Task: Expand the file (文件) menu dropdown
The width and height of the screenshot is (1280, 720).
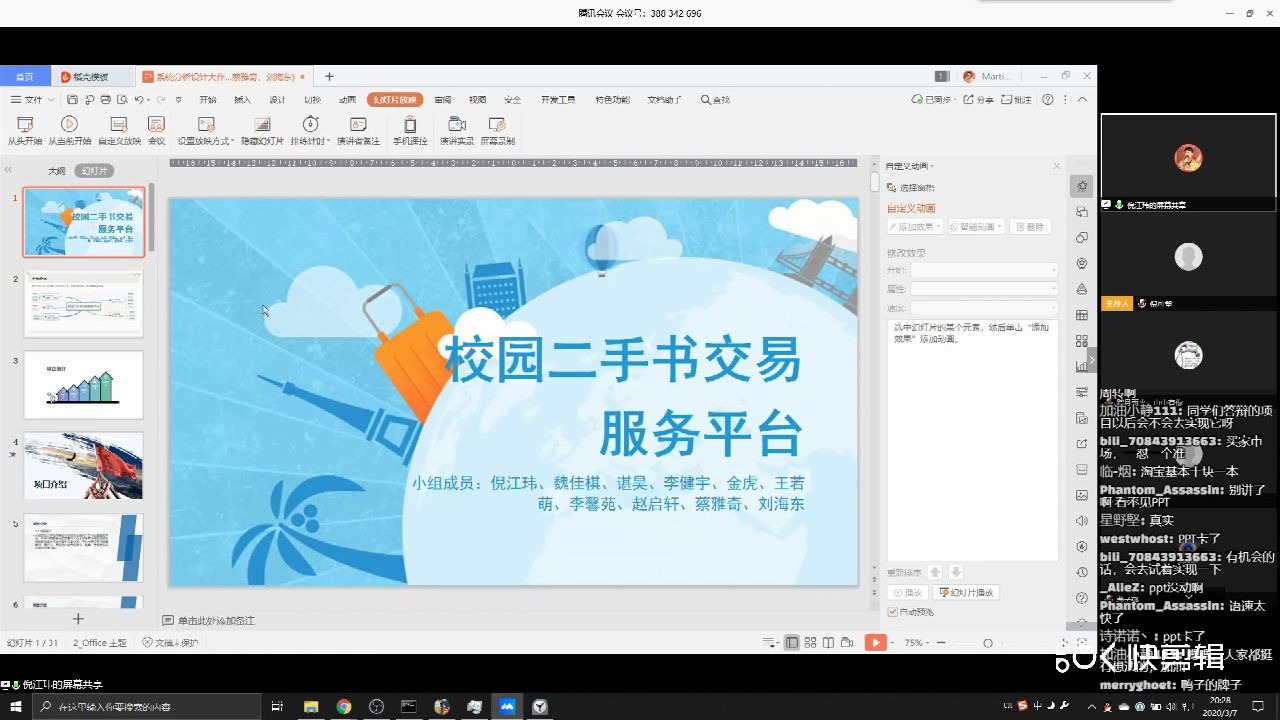Action: 33,100
